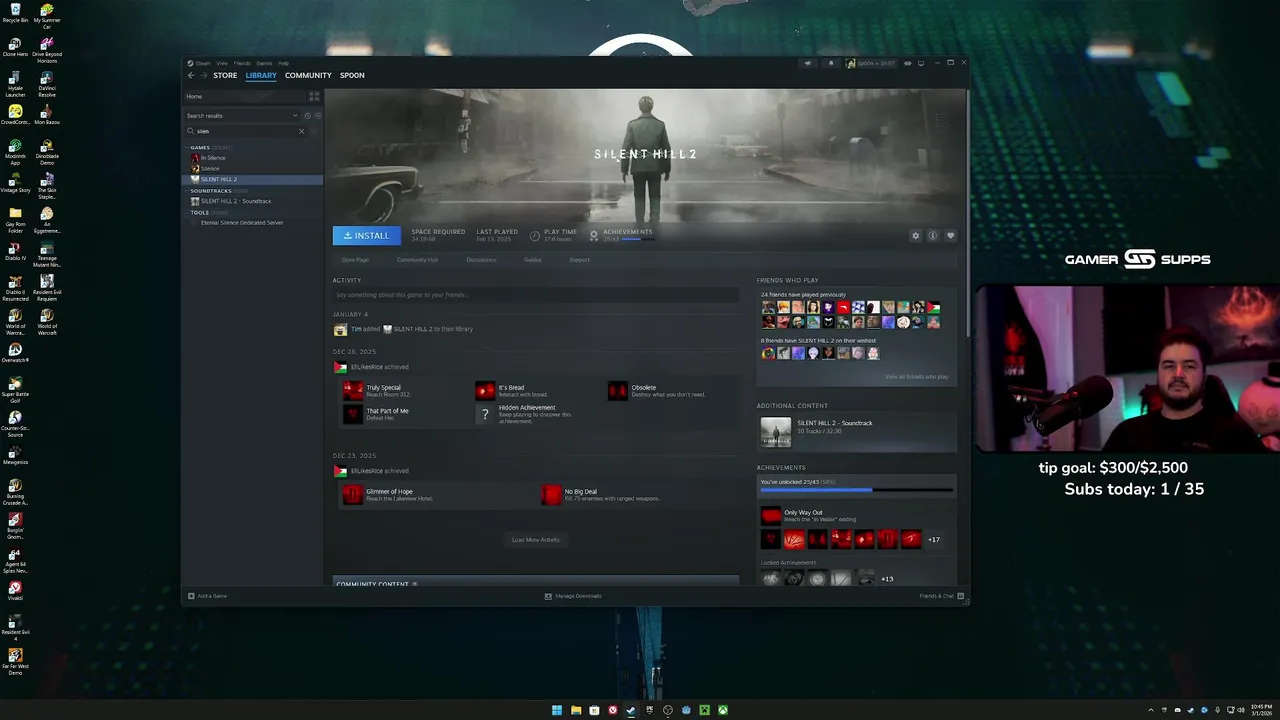Show game info icon for Silent Hill 2
Viewport: 1280px width, 720px height.
[932, 236]
